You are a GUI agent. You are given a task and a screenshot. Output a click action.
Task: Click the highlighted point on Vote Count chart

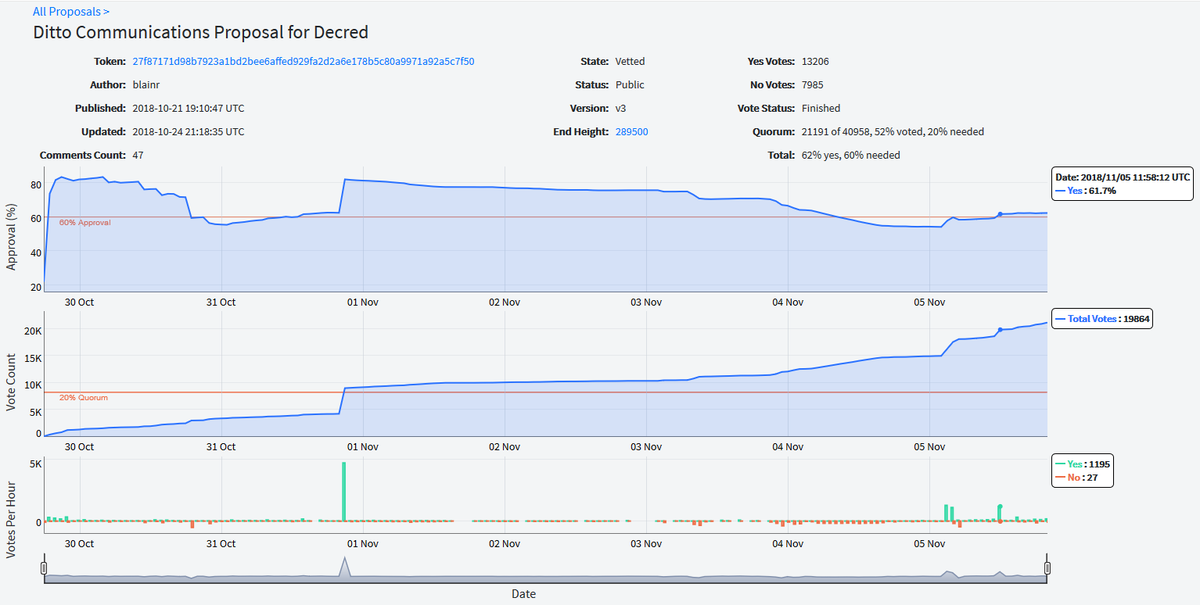tap(1000, 330)
